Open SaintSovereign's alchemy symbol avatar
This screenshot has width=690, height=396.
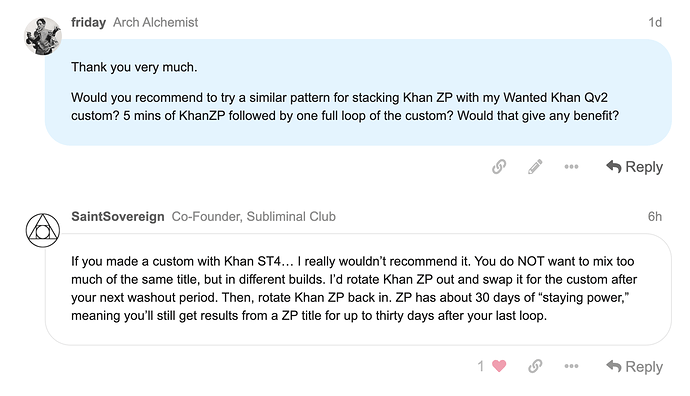[43, 230]
